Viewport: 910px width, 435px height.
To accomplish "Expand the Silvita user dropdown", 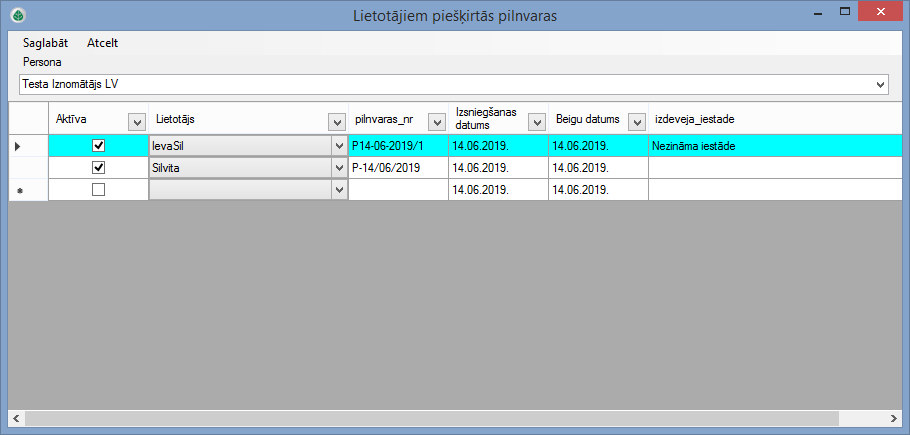I will [x=340, y=168].
